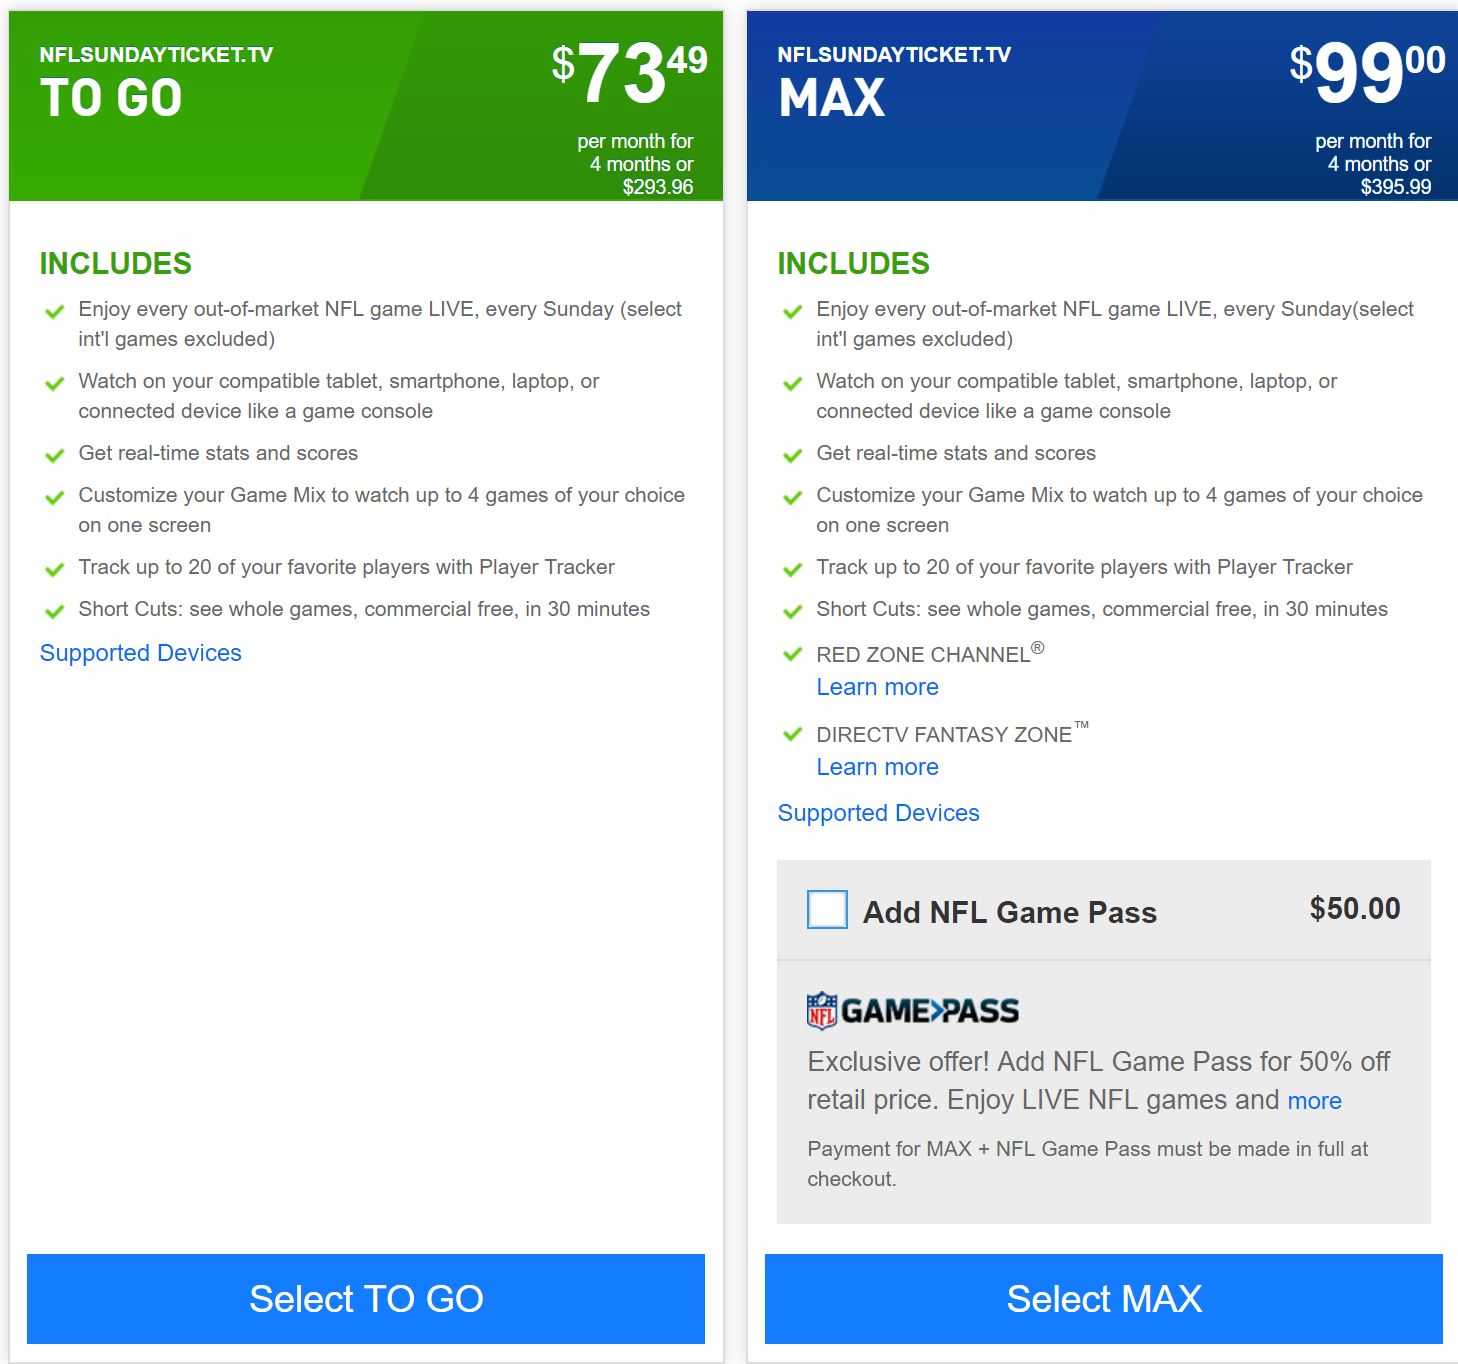Click checkmark next to MAX Player Tracker item

coord(793,570)
